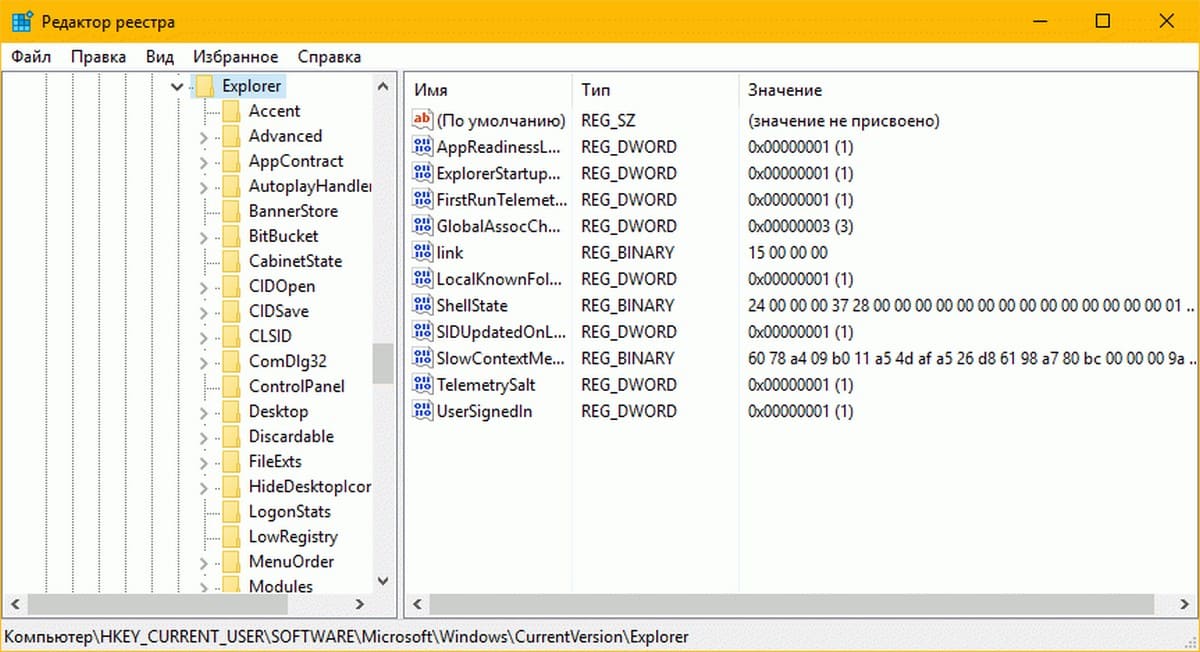Open the Файл menu

[31, 57]
